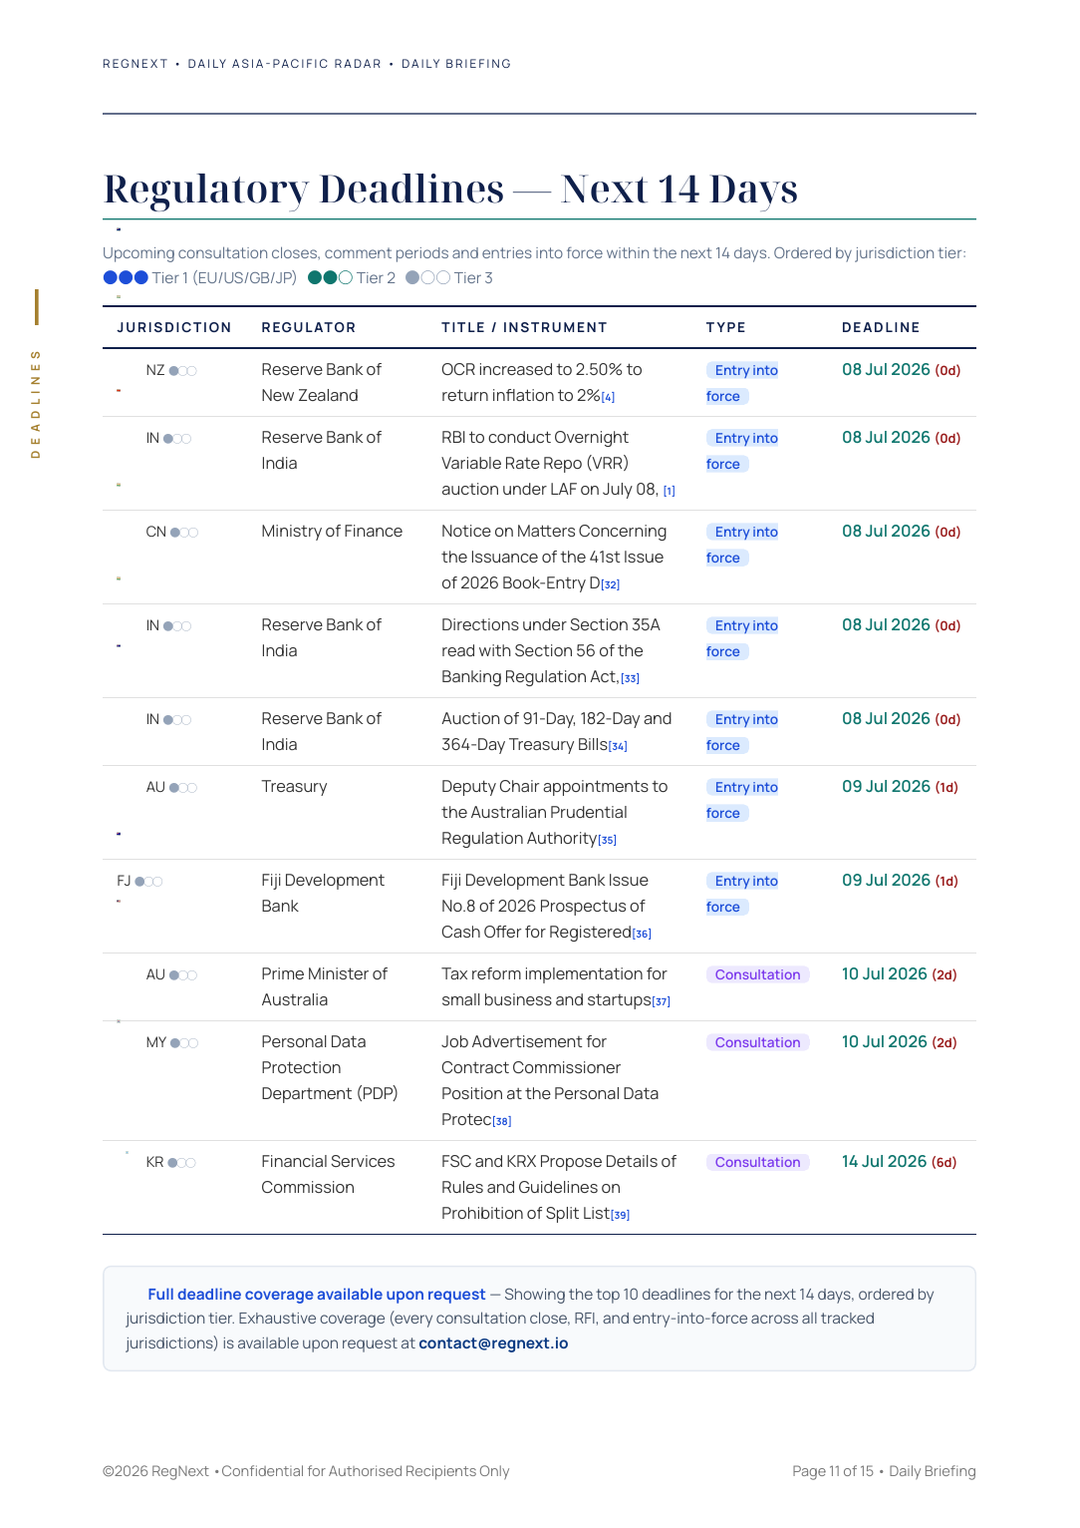
Task: Click the Entry into force tag for Fiji Development Bank
Action: (x=743, y=894)
